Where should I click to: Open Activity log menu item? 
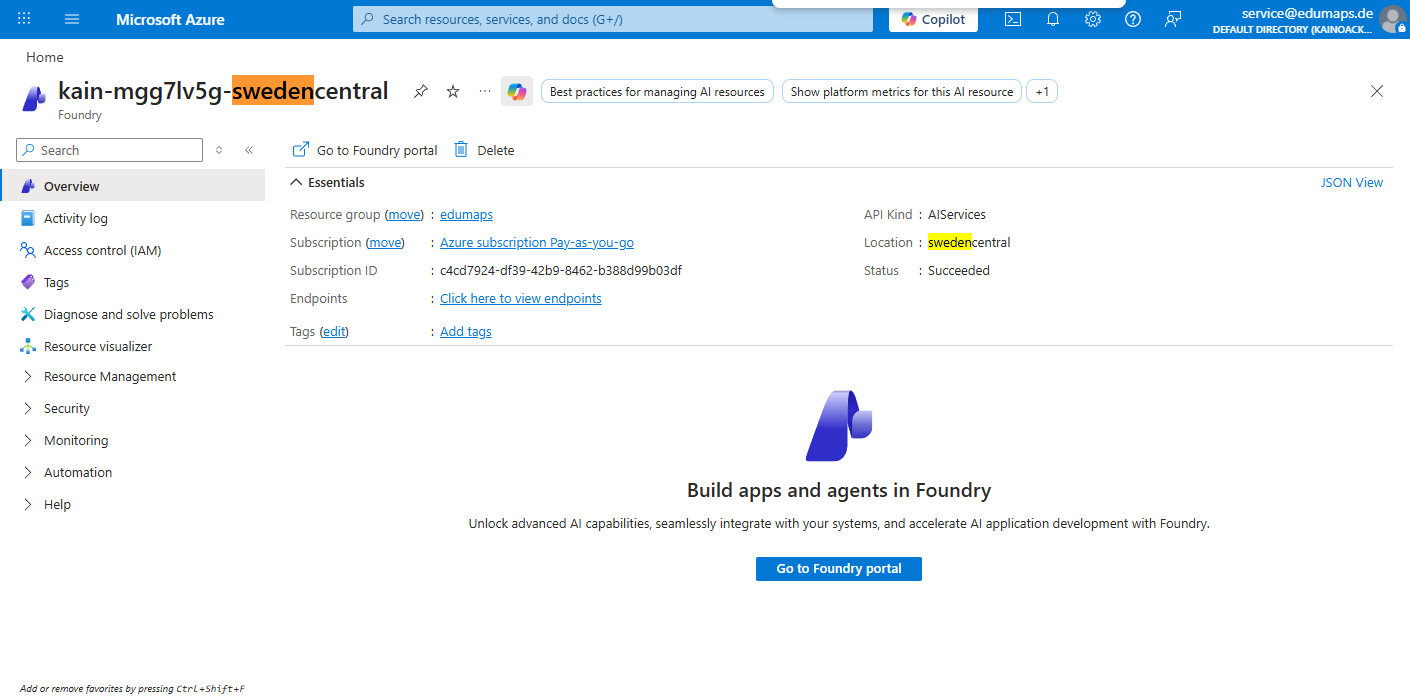coord(133,218)
